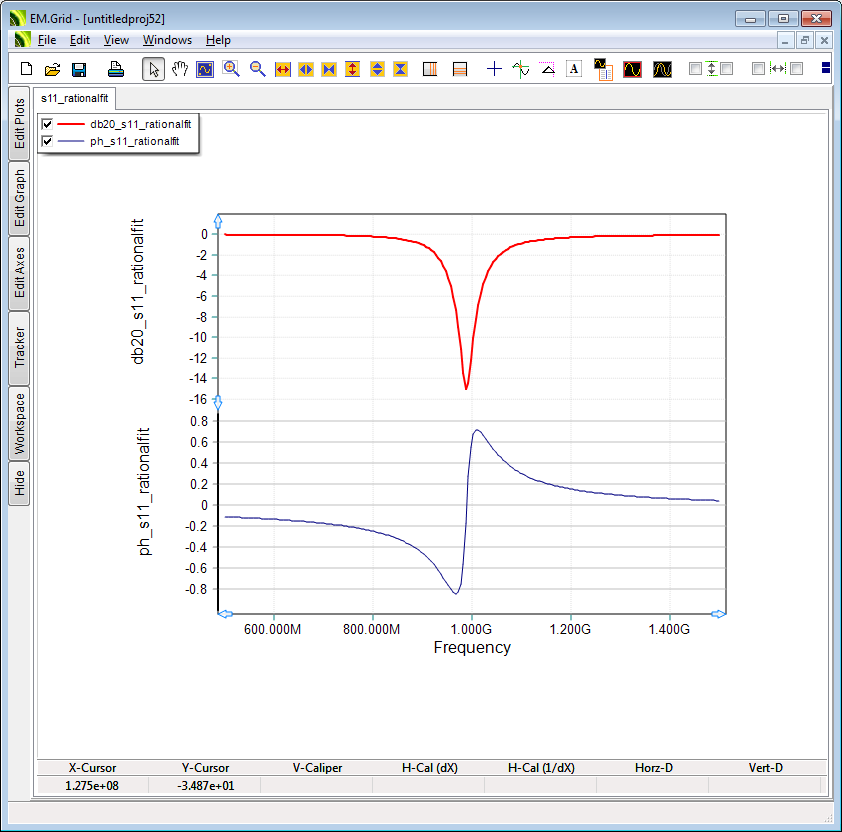Uncheck the db20_s11_rationalfit legend checkbox
The height and width of the screenshot is (832, 842).
point(47,124)
